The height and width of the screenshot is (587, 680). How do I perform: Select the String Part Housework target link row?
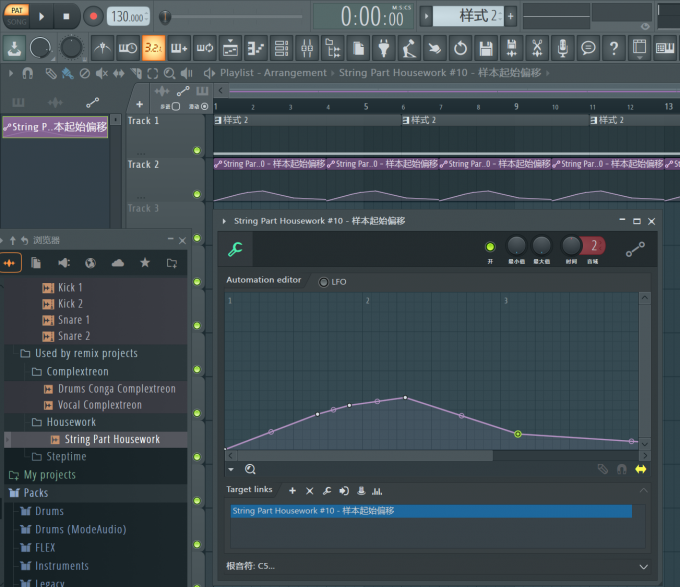point(431,511)
